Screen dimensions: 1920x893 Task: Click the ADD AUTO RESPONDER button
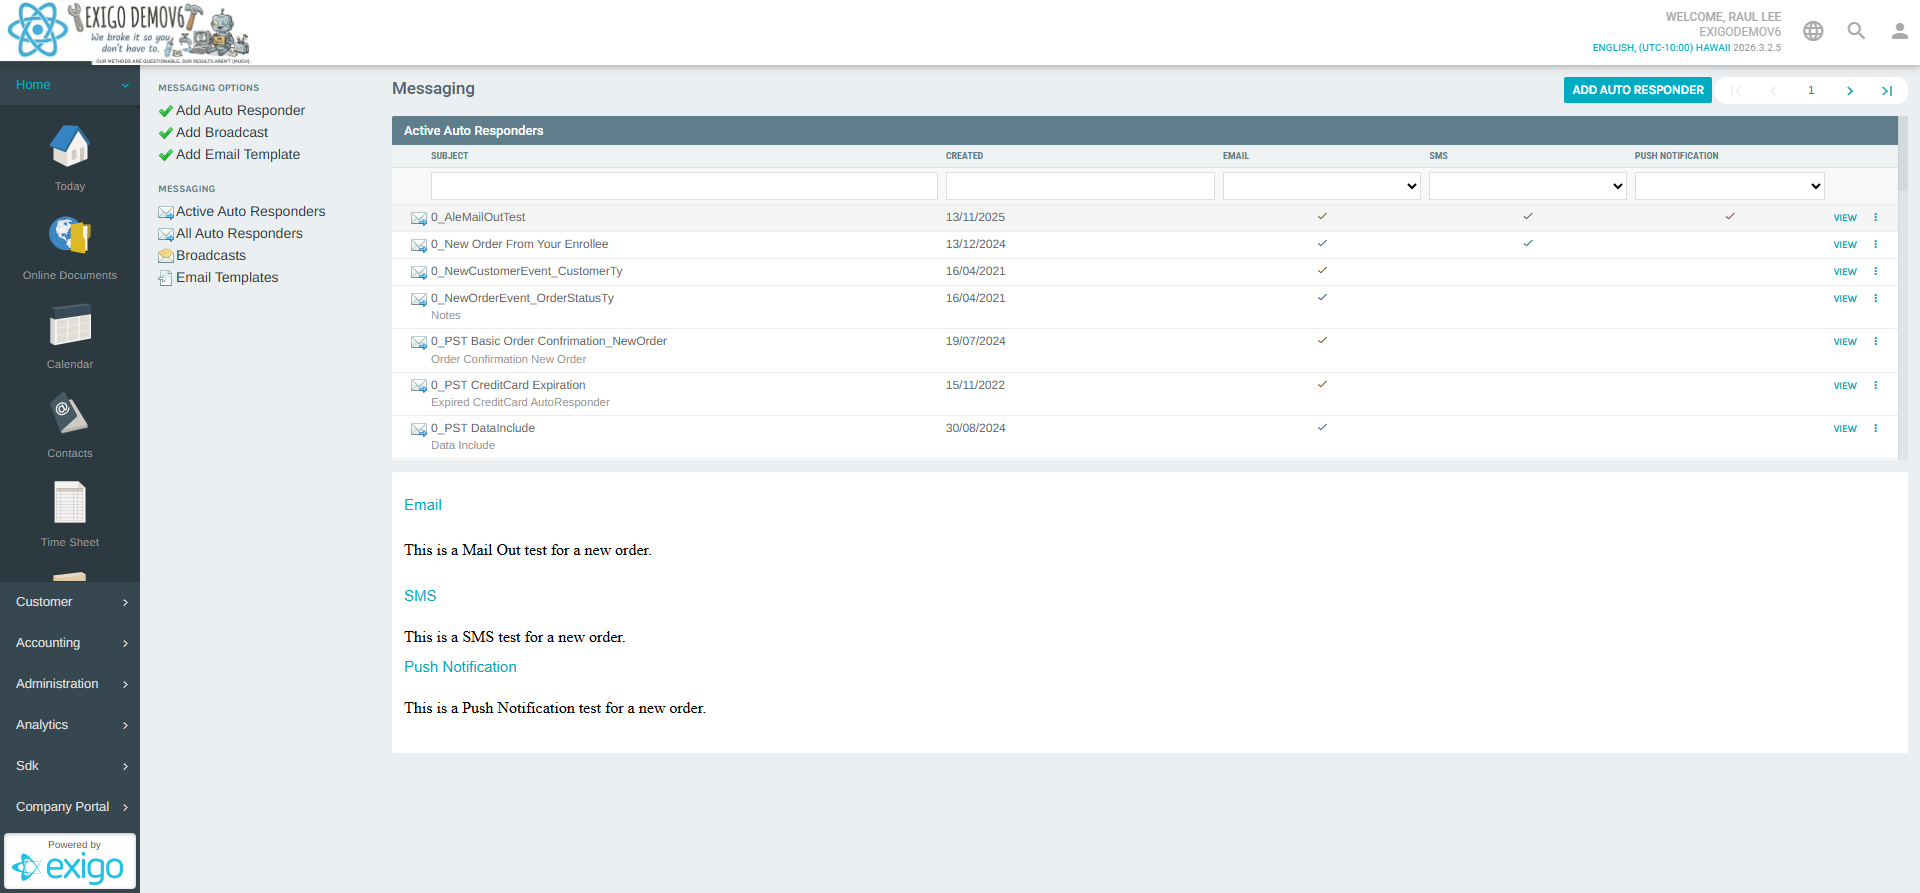(x=1637, y=90)
